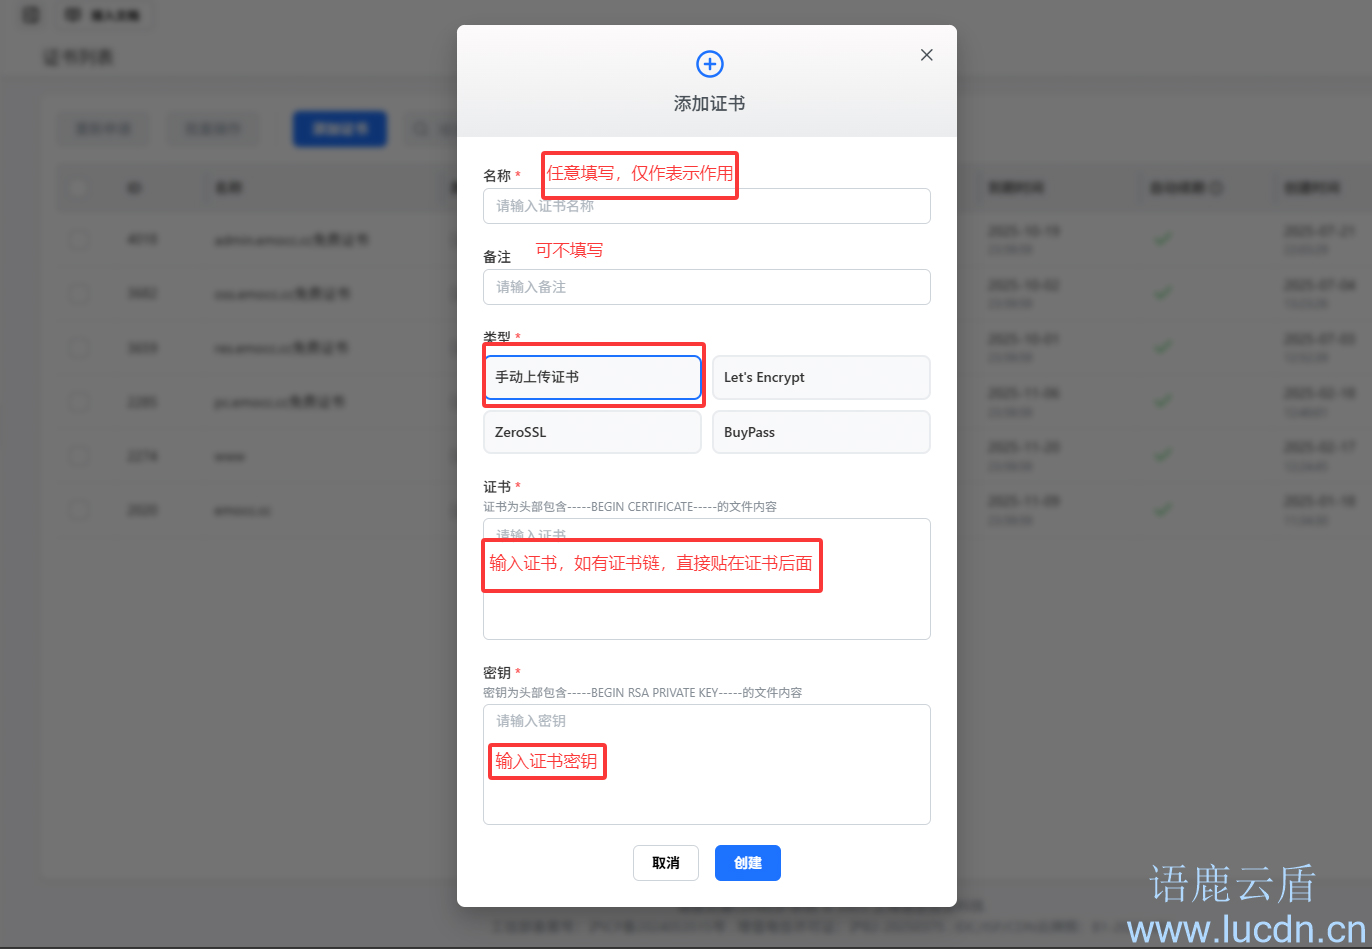
Task: Select the 手动上传证书 certificate type
Action: [592, 377]
